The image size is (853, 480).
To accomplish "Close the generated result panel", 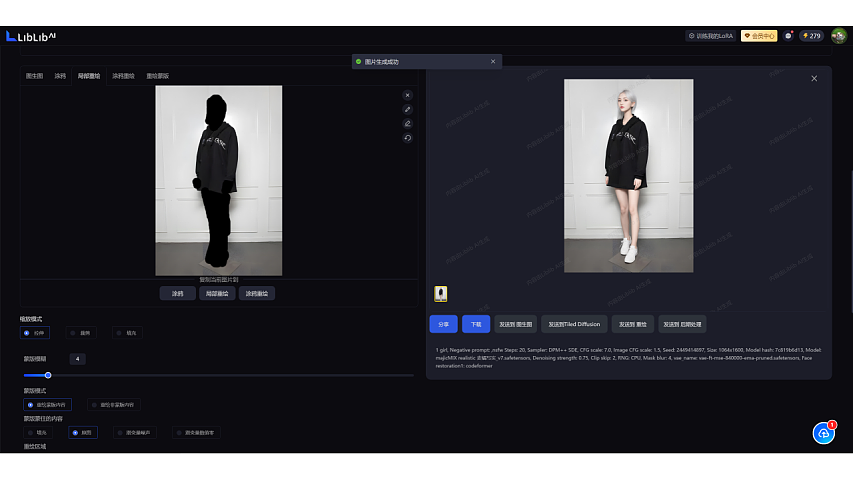I will (814, 78).
